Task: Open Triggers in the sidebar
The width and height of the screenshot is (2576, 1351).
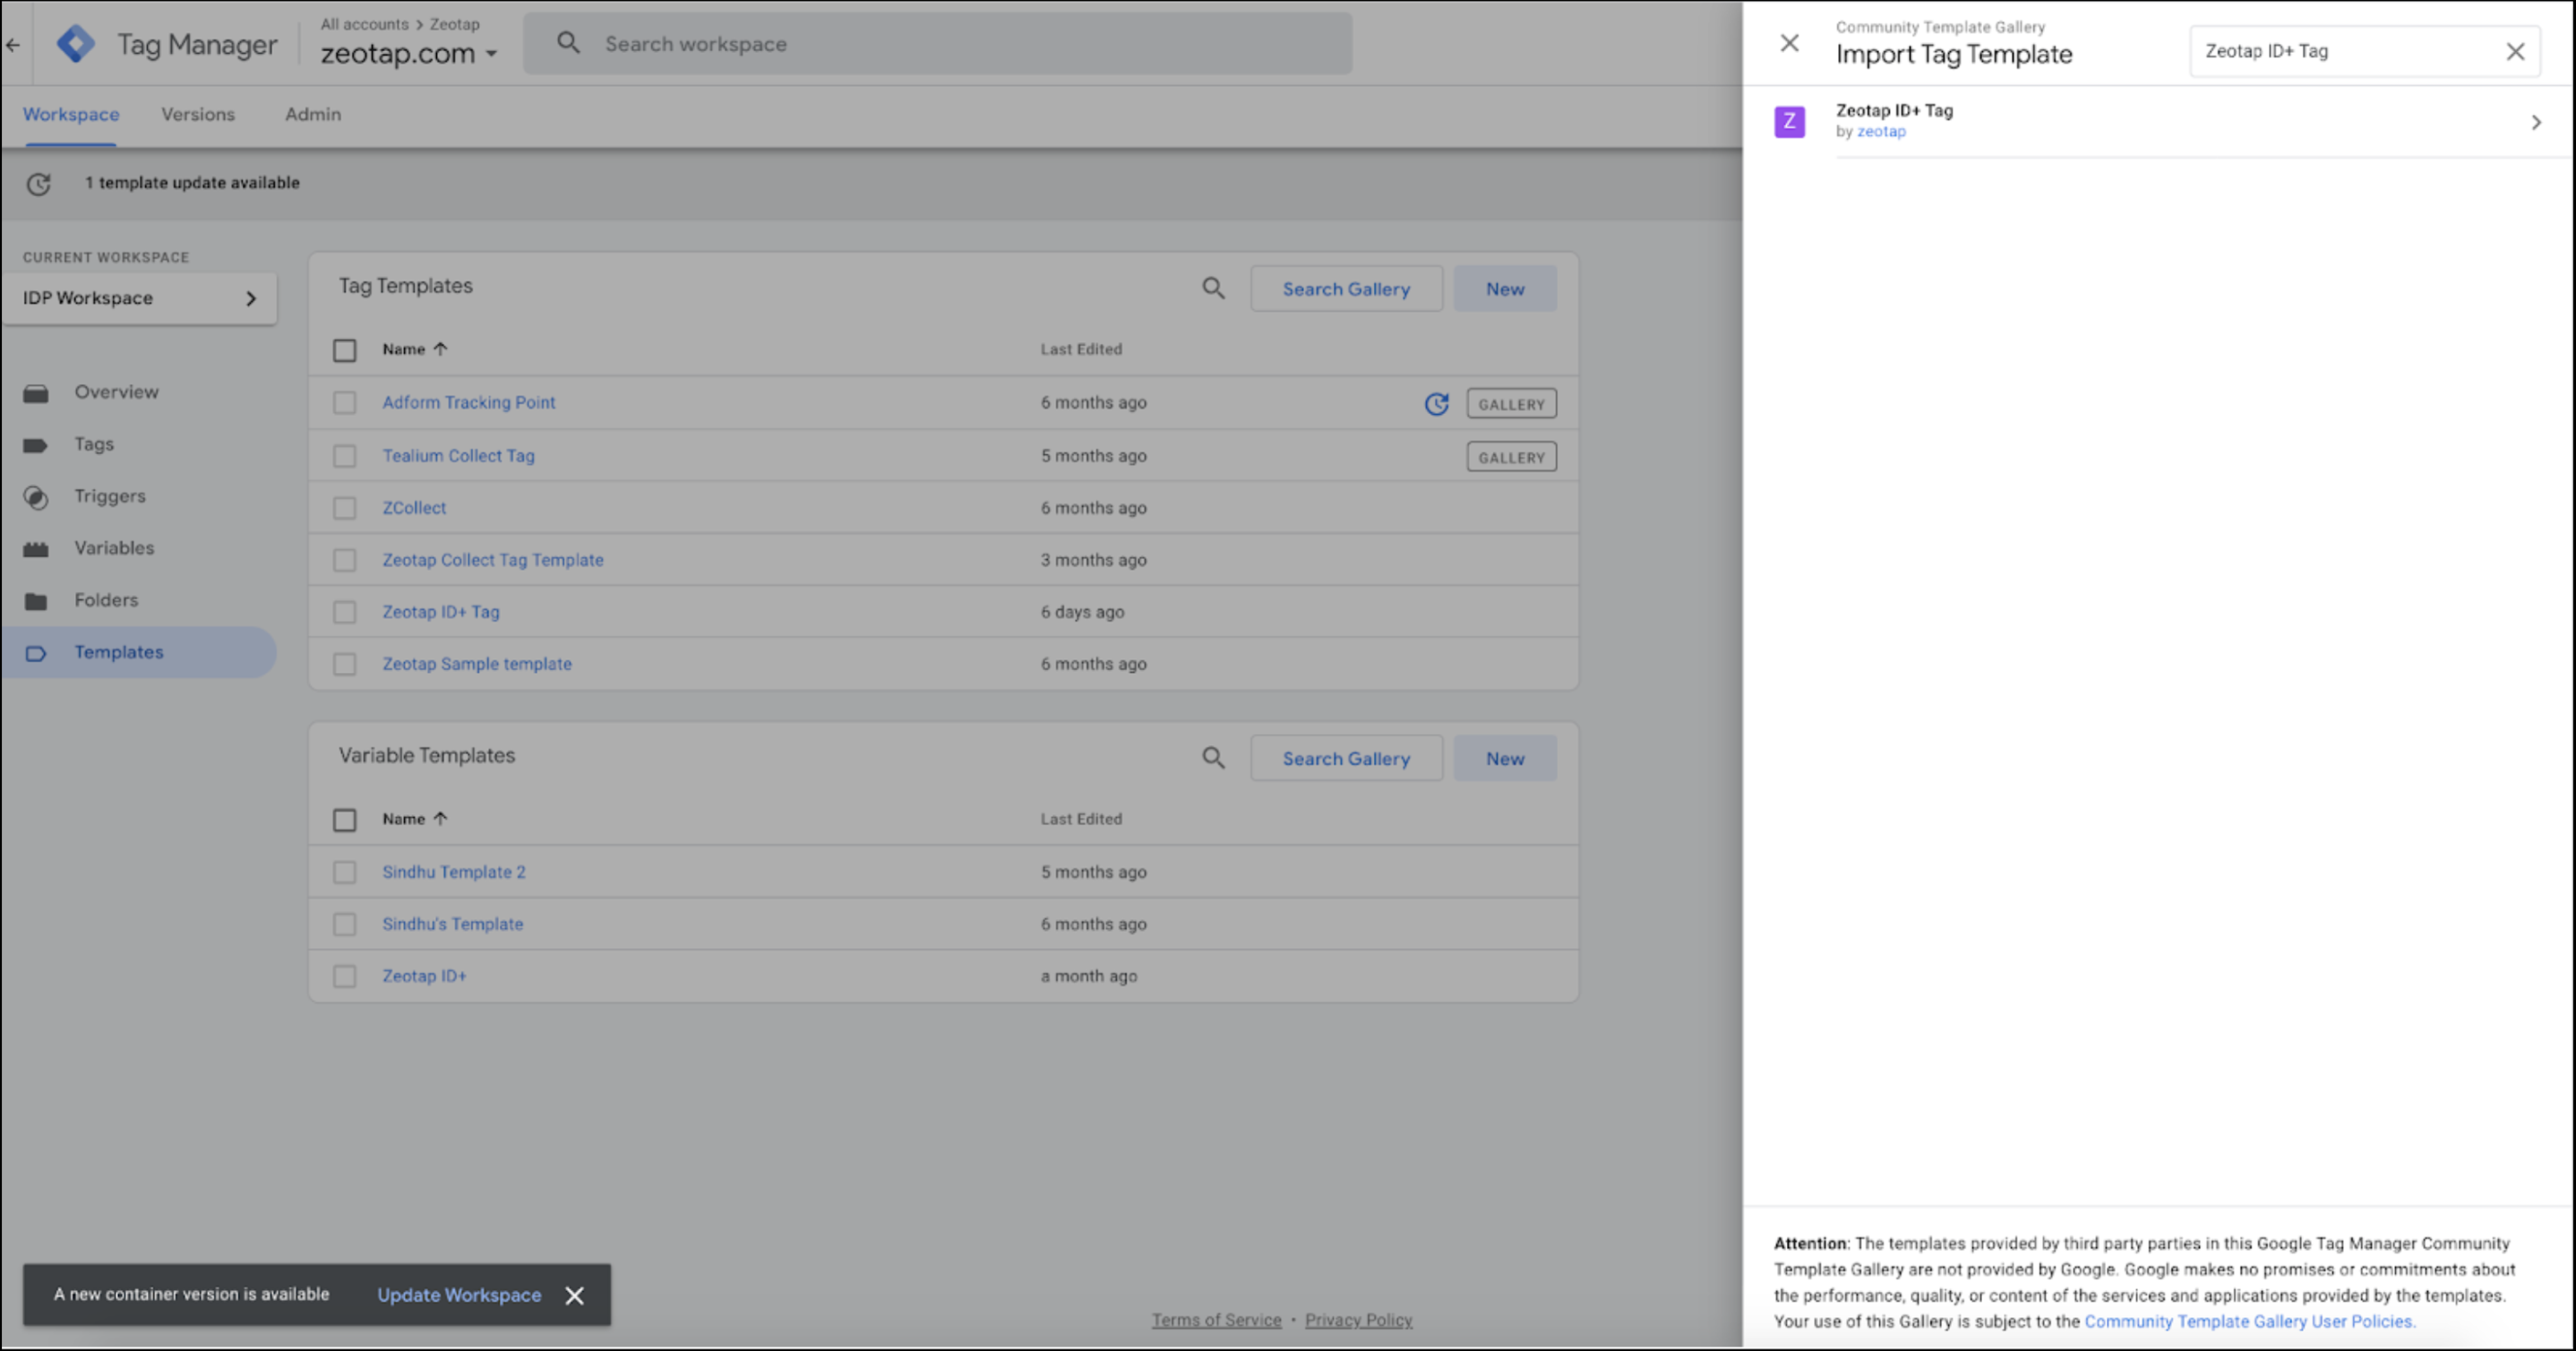Action: 109,496
